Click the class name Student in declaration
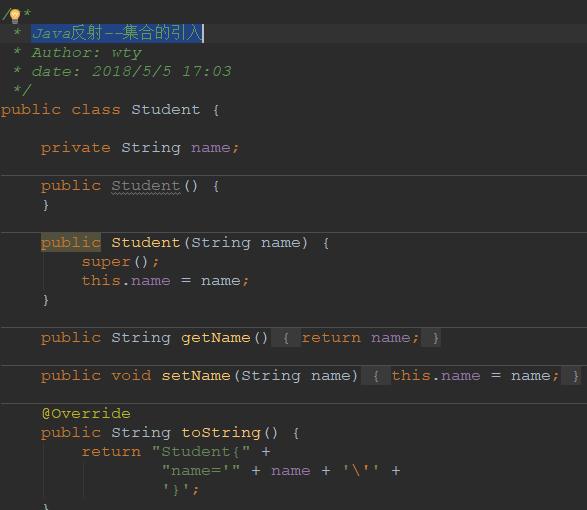The image size is (587, 510). (x=165, y=110)
